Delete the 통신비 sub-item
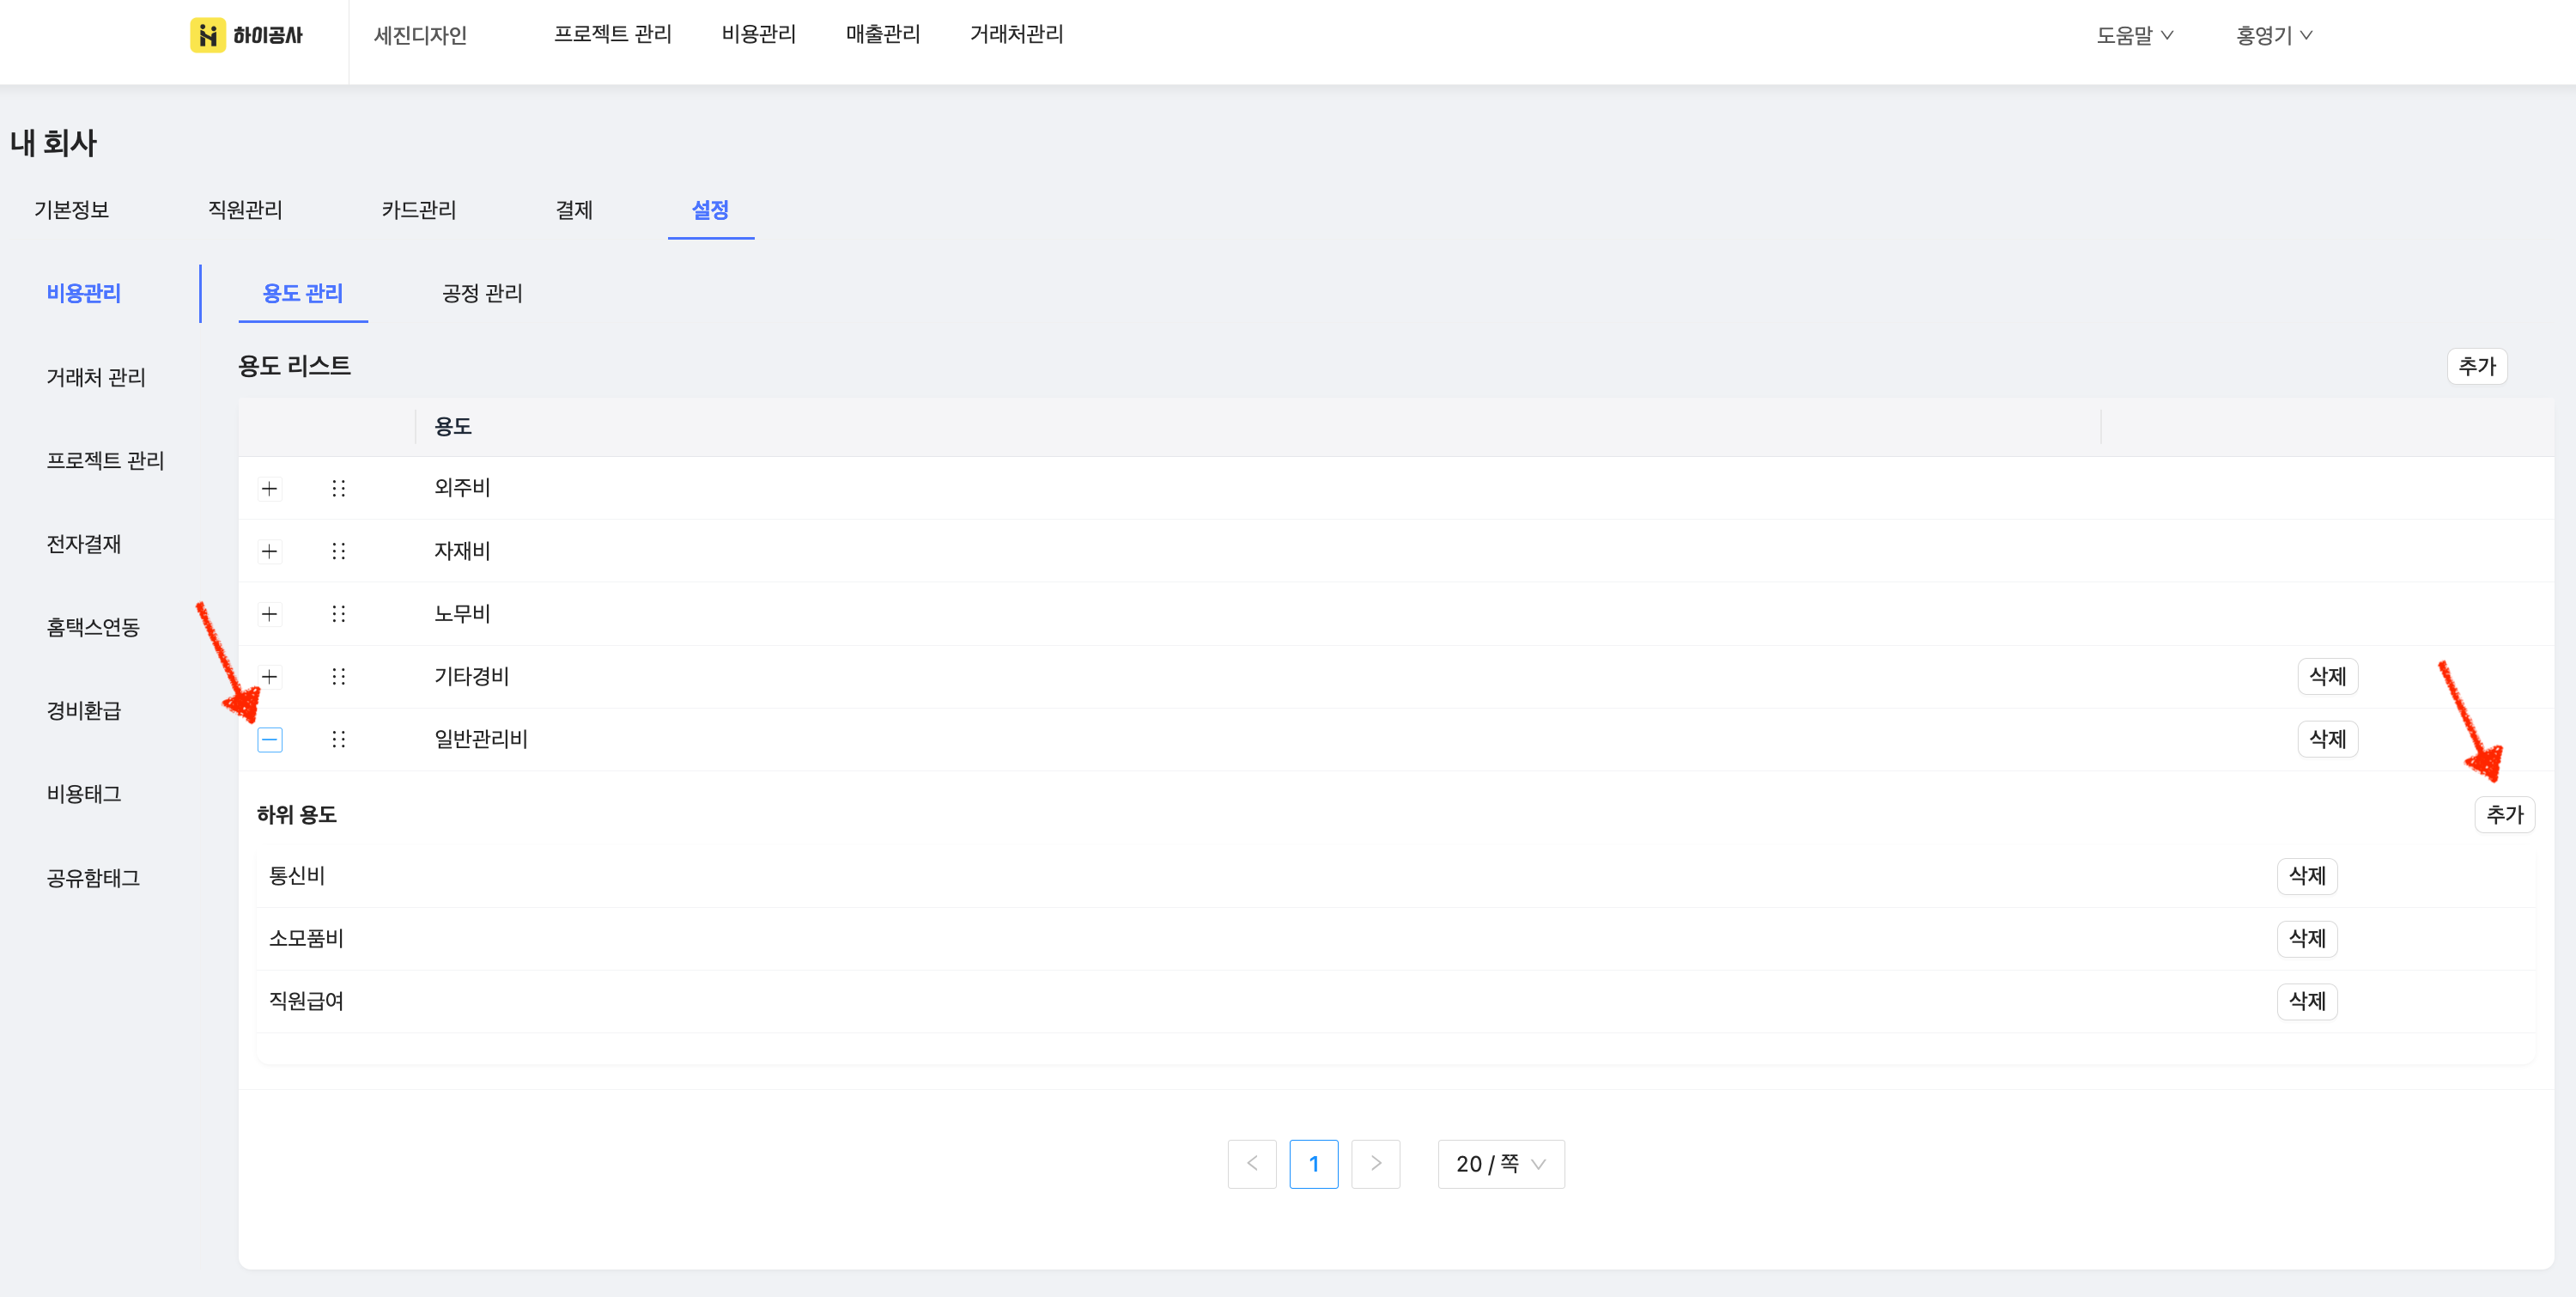This screenshot has width=2576, height=1297. tap(2306, 876)
